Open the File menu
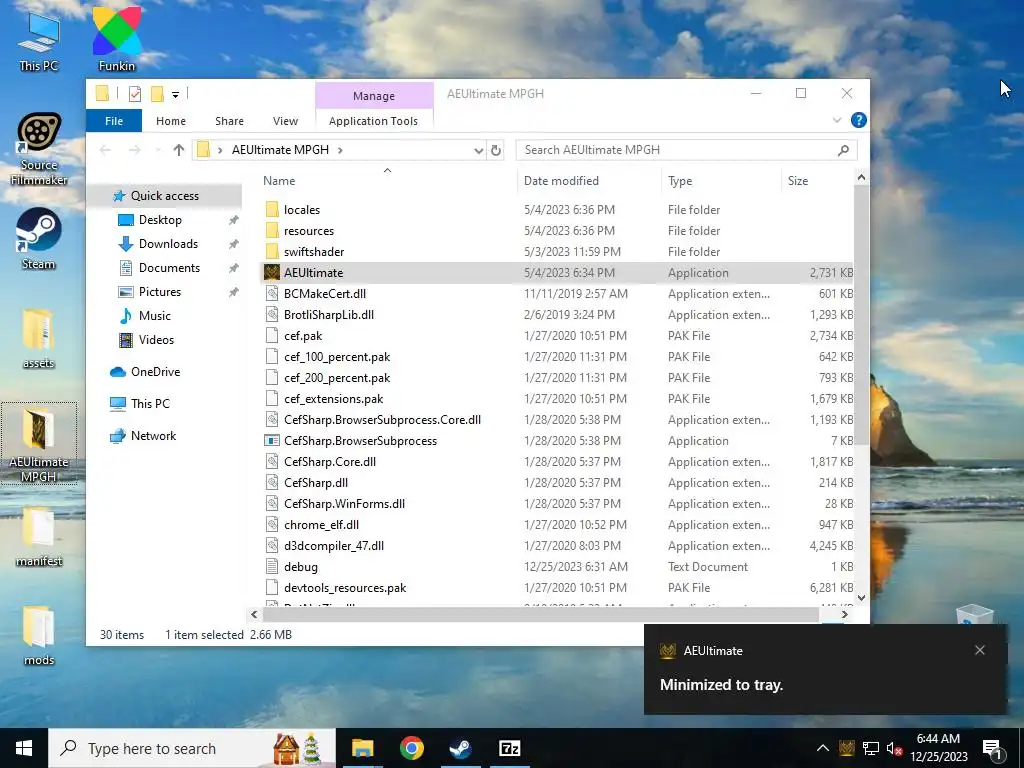 [x=114, y=121]
